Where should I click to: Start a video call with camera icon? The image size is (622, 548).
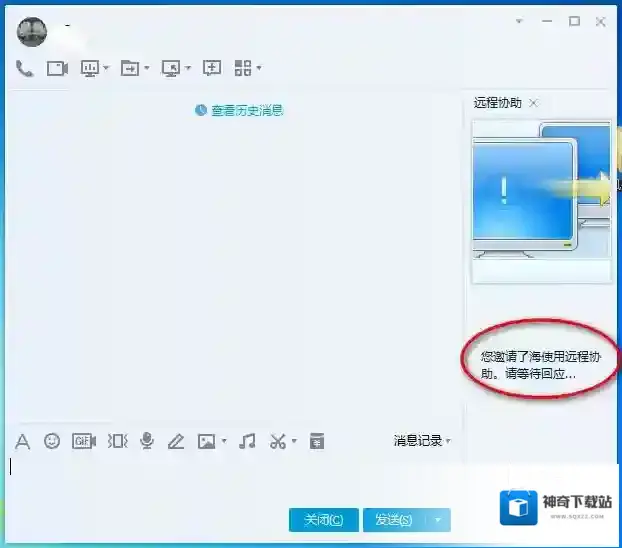pos(57,68)
